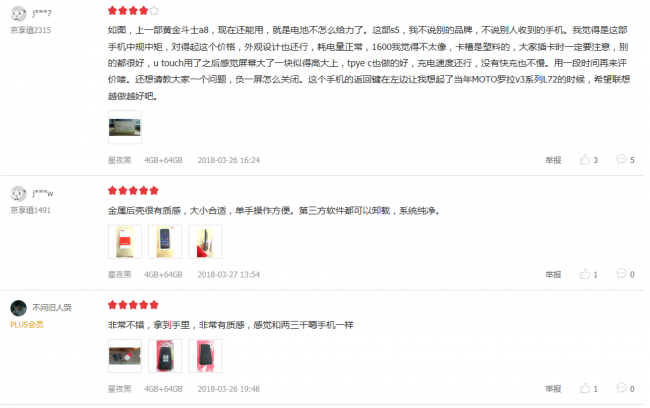Image resolution: width=650 pixels, height=408 pixels.
Task: Open second photo in 不问旧人哭's review
Action: coord(165,356)
